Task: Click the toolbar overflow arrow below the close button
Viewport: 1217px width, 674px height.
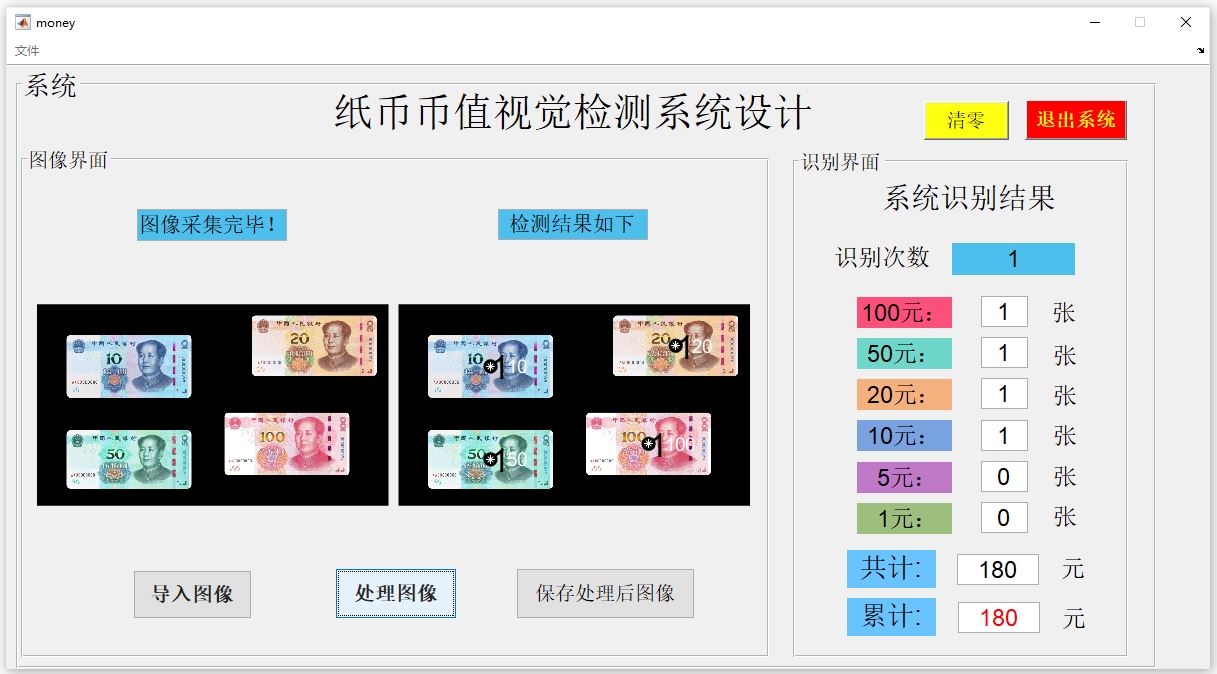Action: 1201,50
